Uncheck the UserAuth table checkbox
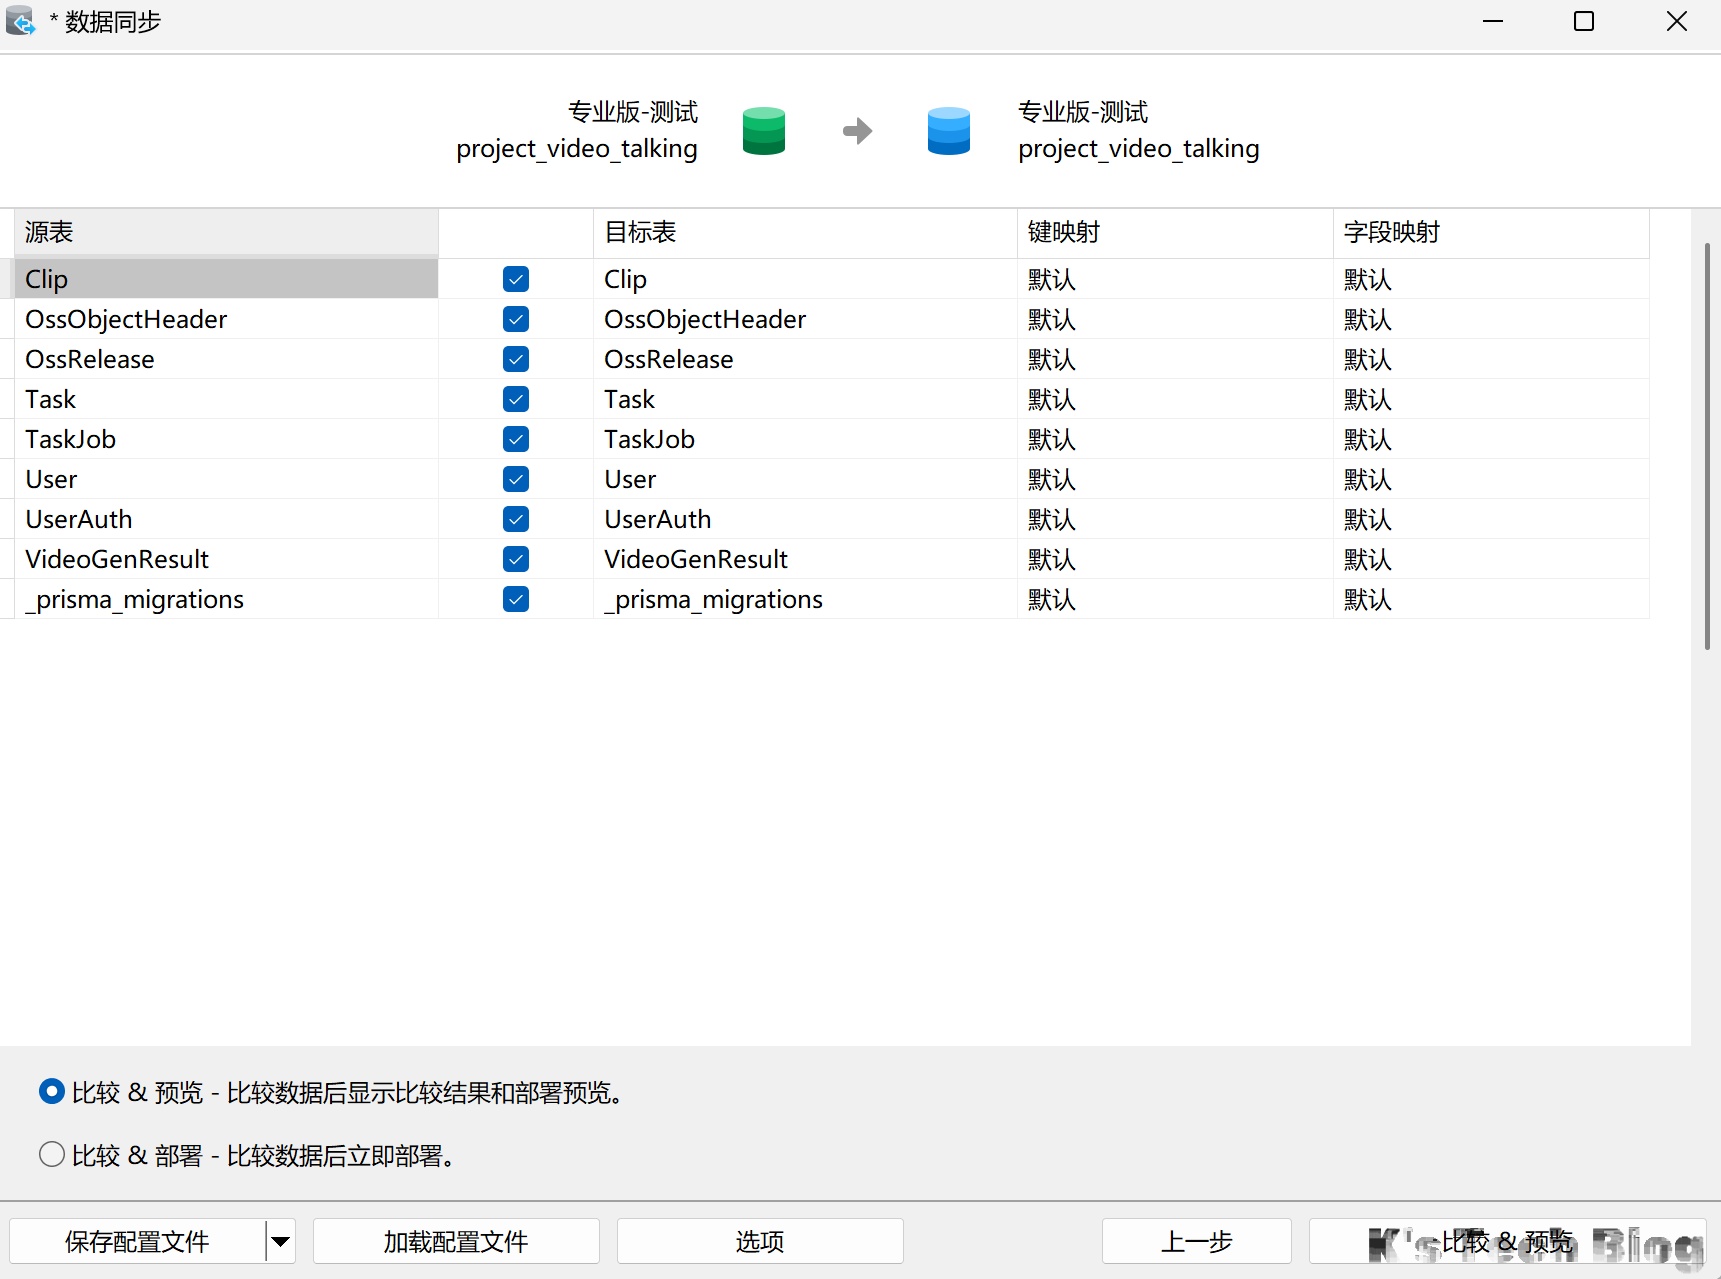1721x1279 pixels. pos(516,519)
